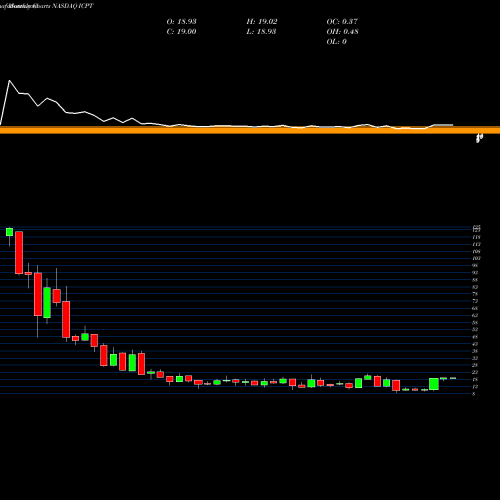This screenshot has width=500, height=500.
Task: Click the '32' price axis label
Action: (475, 358)
